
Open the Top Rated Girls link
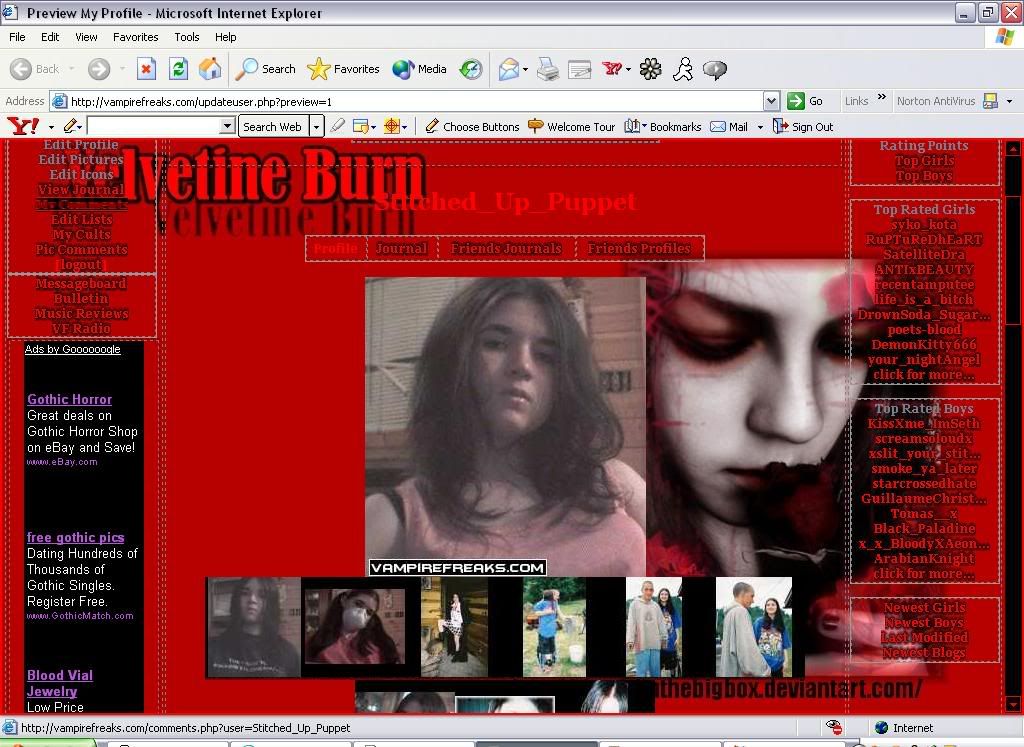click(x=924, y=209)
